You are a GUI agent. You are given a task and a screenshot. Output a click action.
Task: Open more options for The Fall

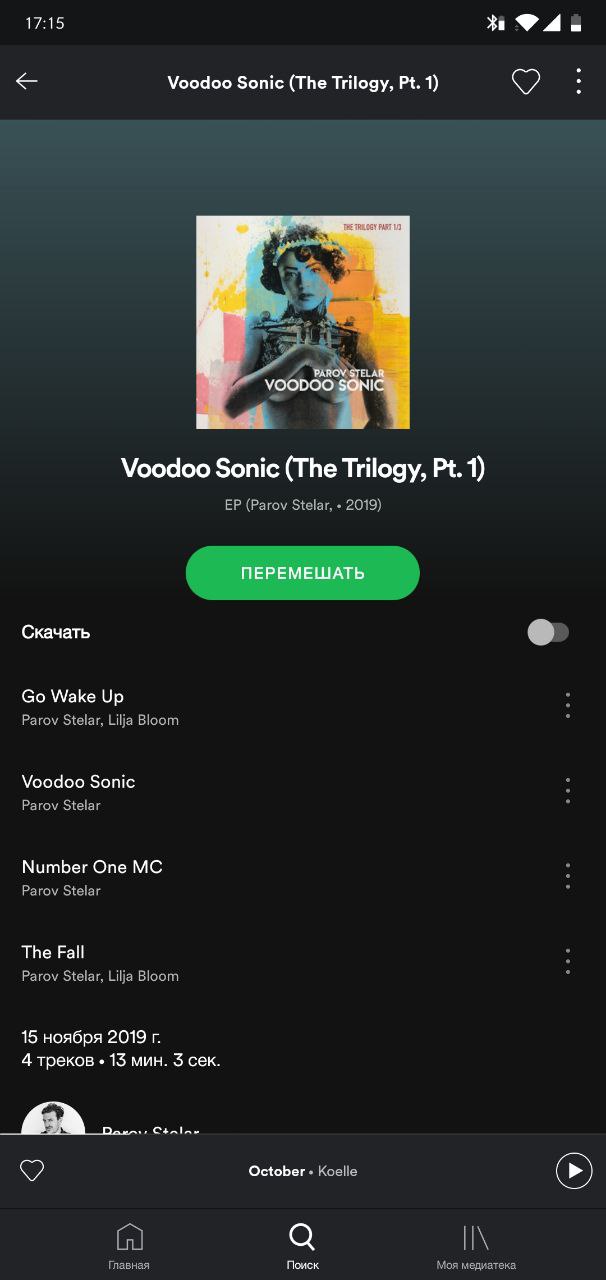(568, 962)
